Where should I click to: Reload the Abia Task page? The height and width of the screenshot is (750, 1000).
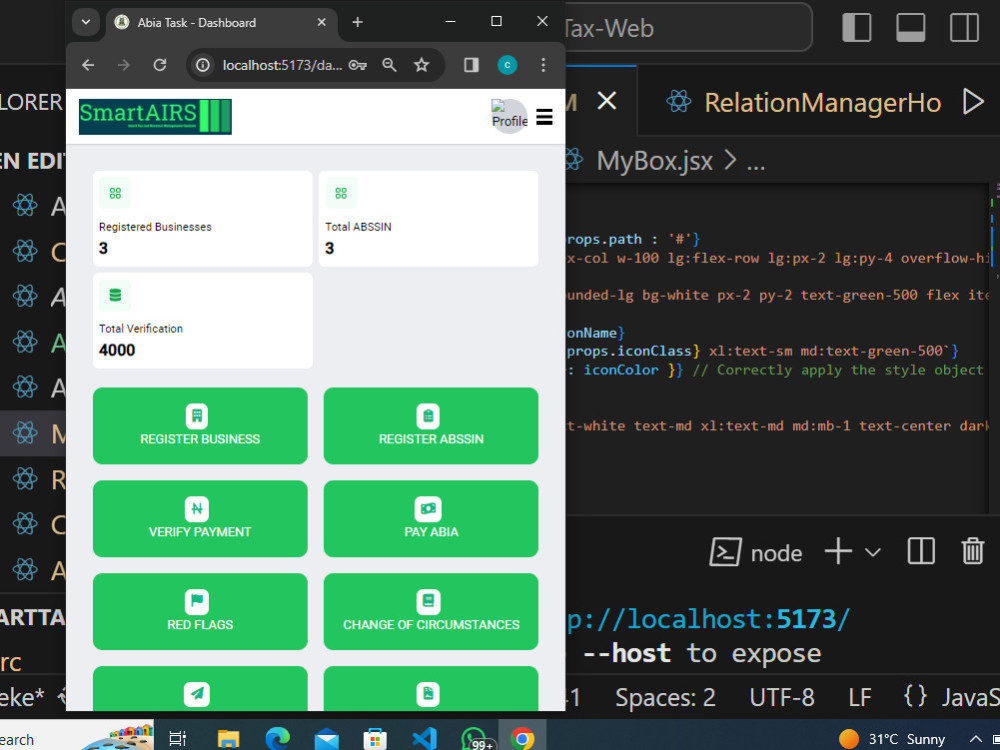coord(160,65)
